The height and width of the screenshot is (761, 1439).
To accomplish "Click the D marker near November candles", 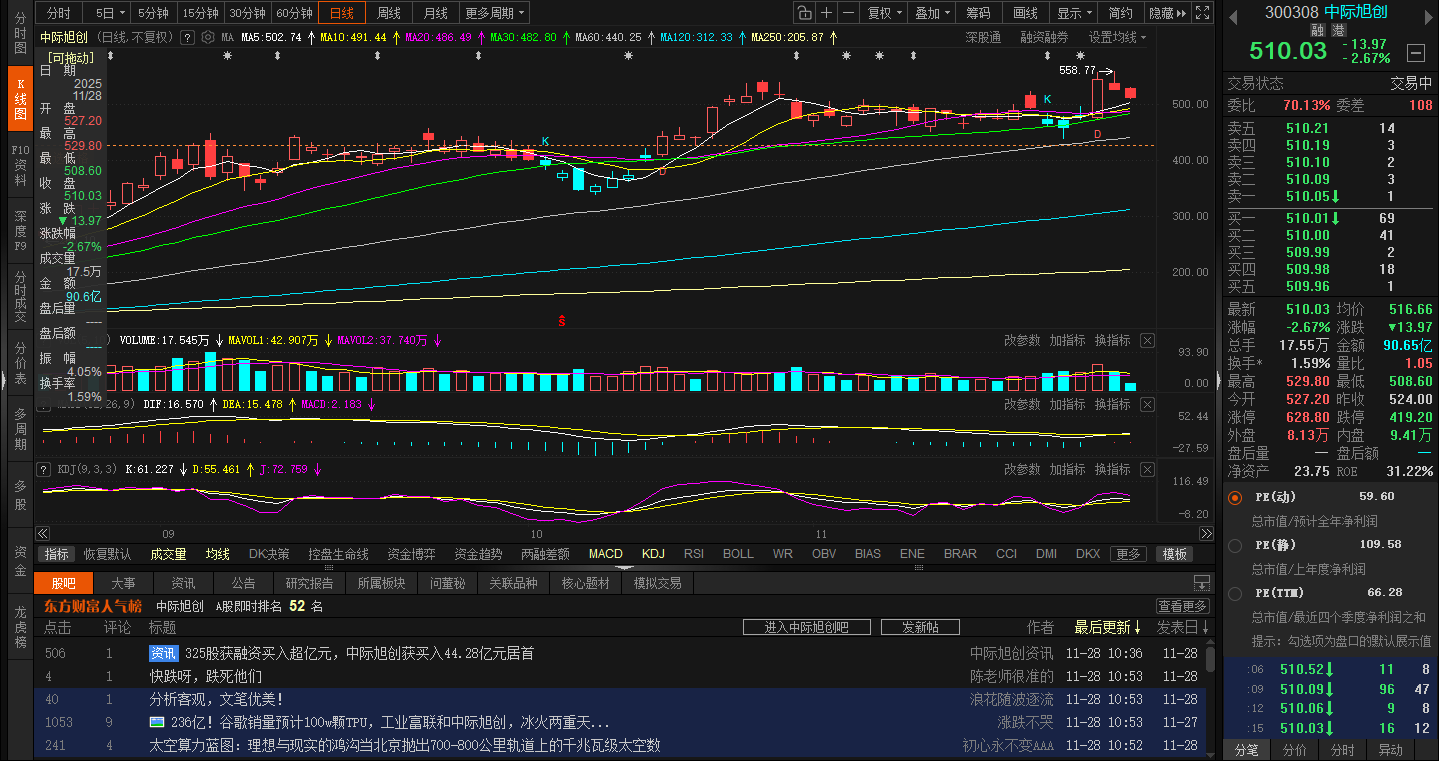I will tap(1097, 134).
